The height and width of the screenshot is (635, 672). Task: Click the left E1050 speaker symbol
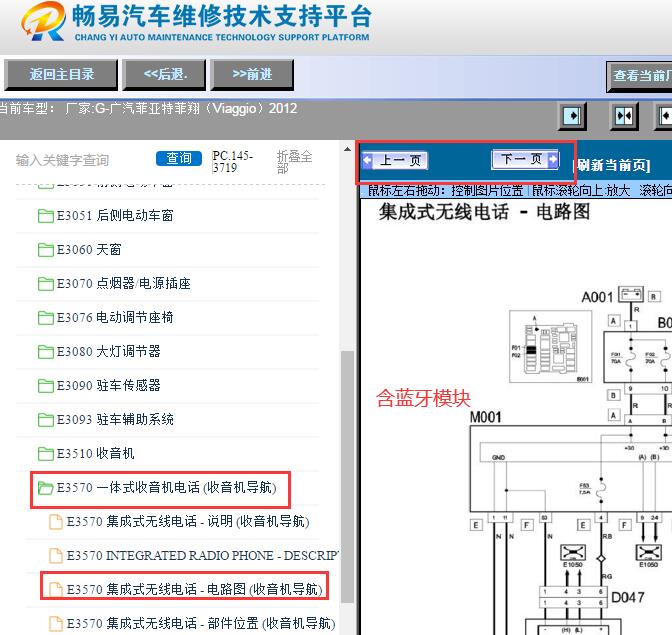pos(573,553)
